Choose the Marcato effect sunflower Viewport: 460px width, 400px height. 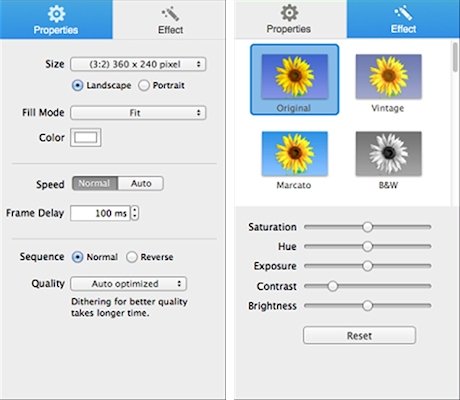[295, 154]
